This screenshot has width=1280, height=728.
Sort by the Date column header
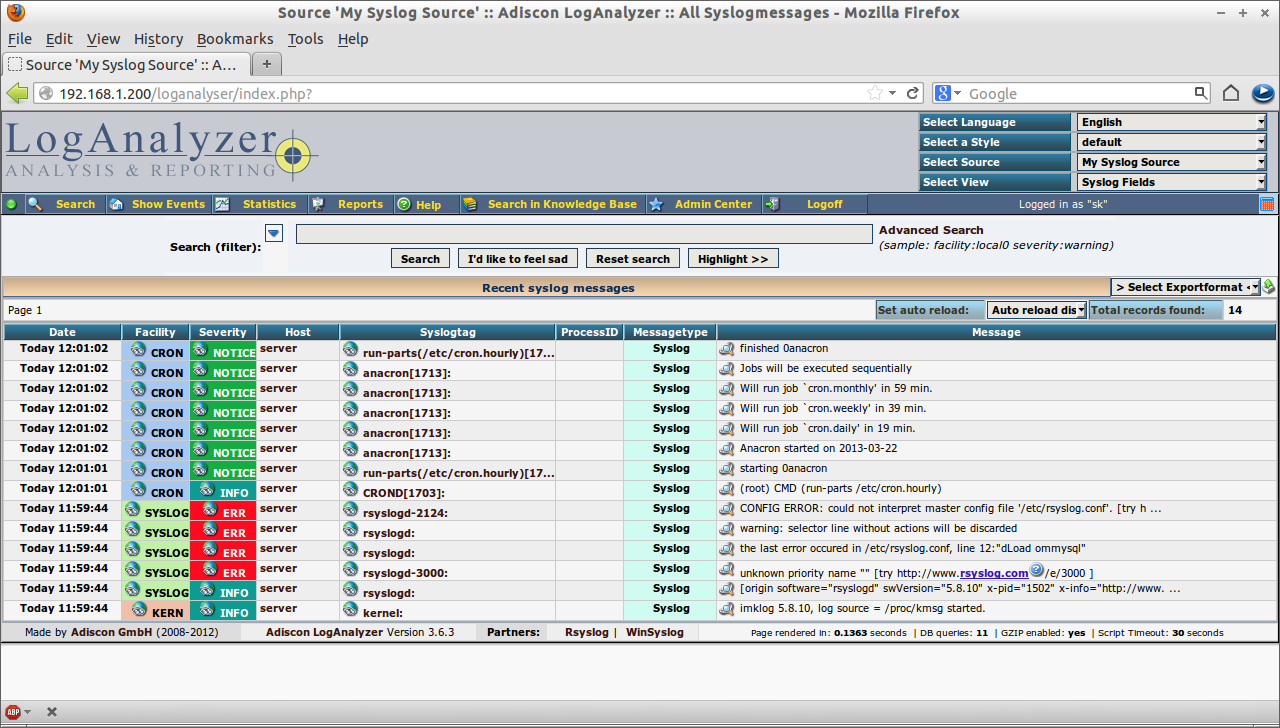coord(62,332)
